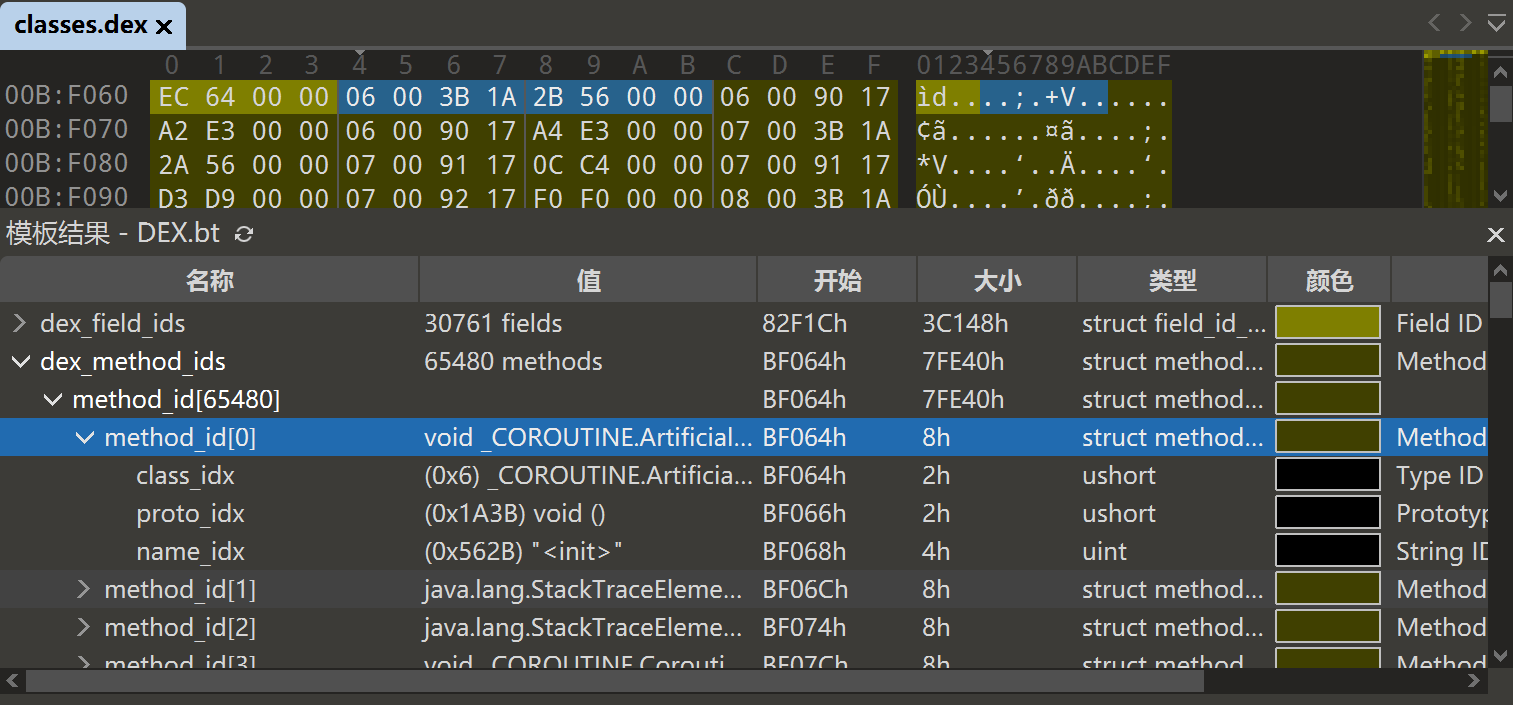1513x705 pixels.
Task: Select the class_idx row
Action: (x=185, y=476)
